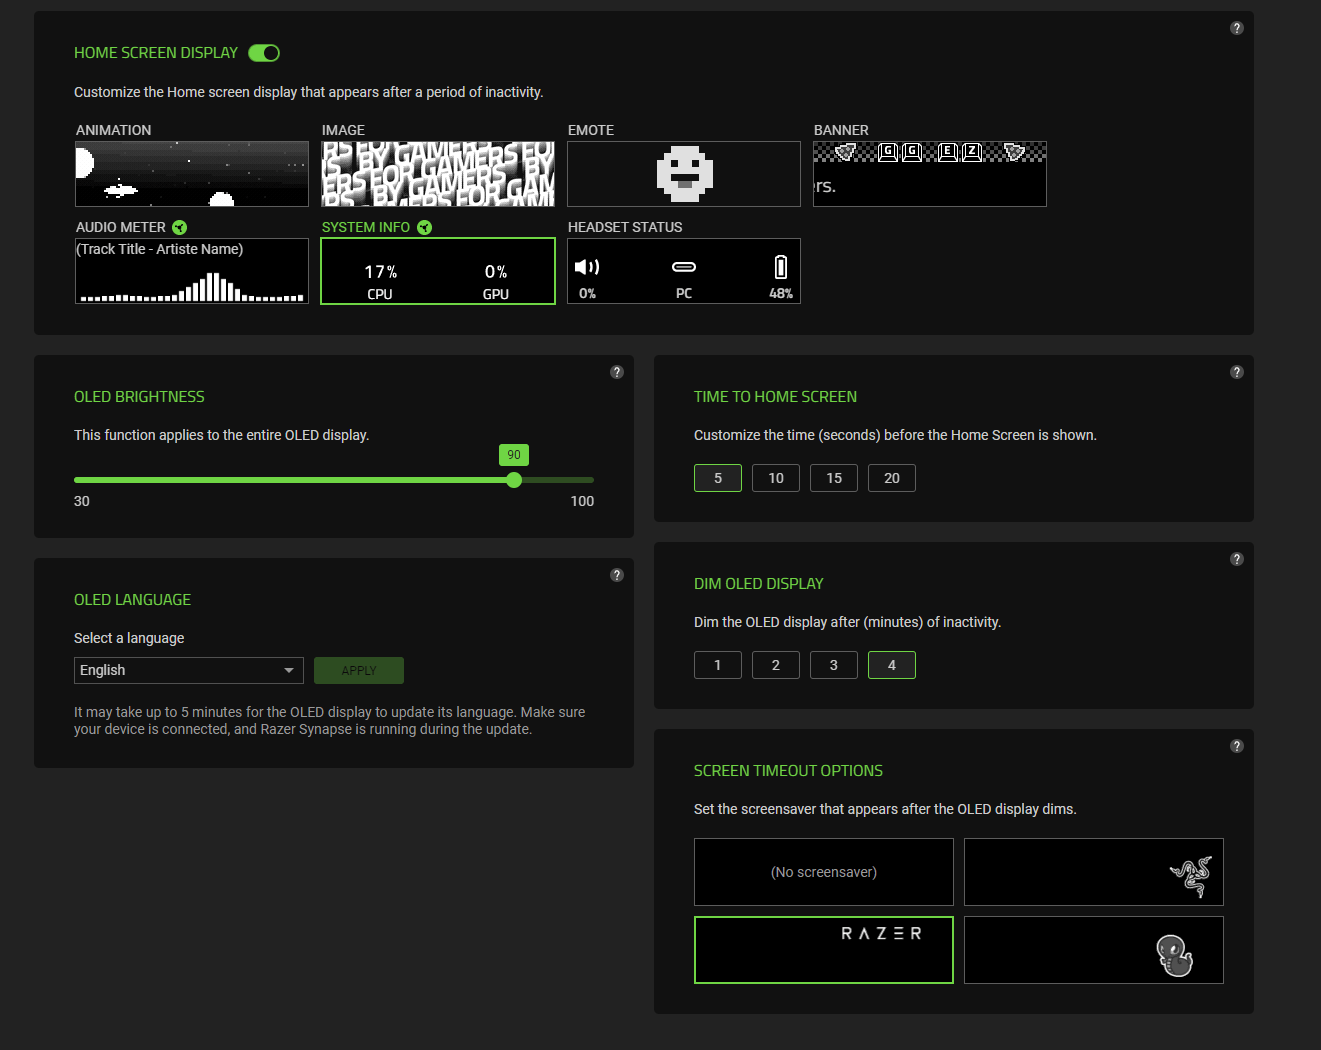1321x1050 pixels.
Task: Click the green badge beside System Info
Action: (x=424, y=228)
